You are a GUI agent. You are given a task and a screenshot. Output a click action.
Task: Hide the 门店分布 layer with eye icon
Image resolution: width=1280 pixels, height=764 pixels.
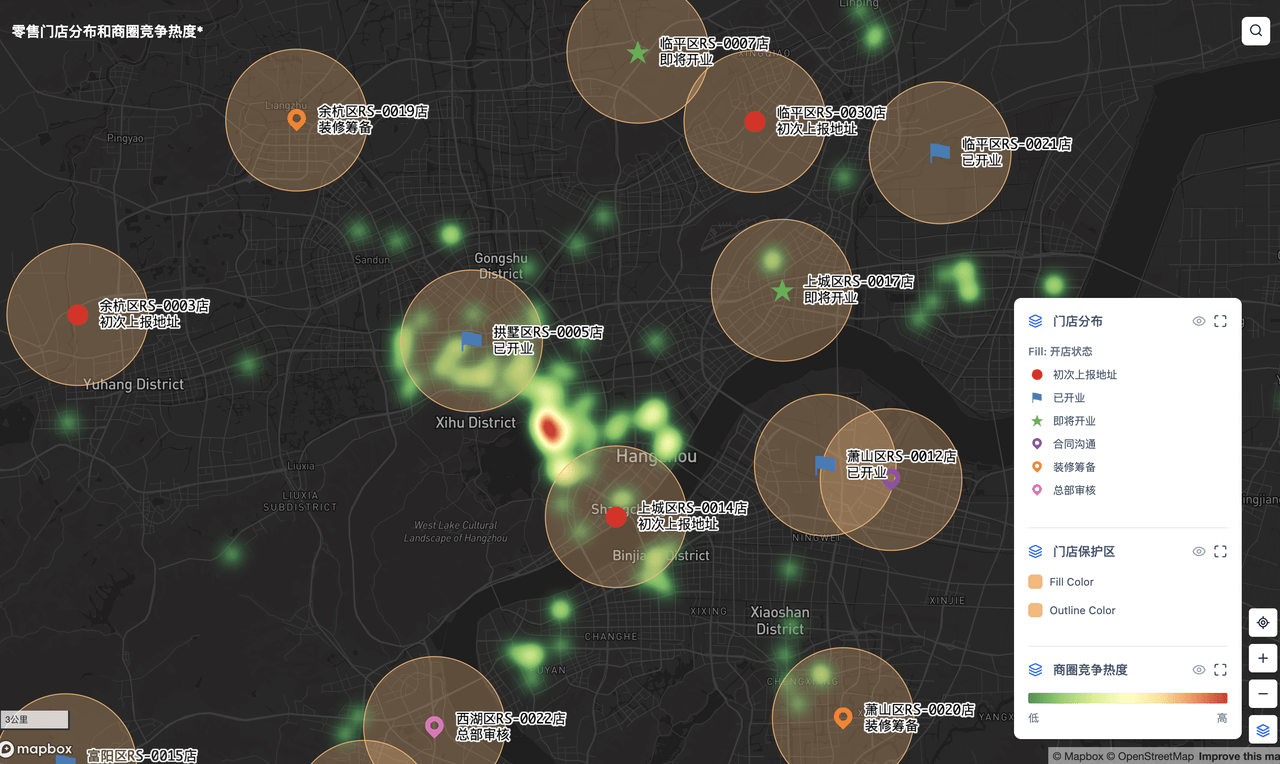(1198, 322)
